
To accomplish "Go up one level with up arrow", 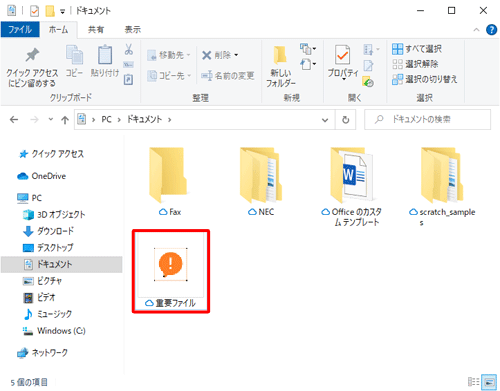I will [65, 120].
